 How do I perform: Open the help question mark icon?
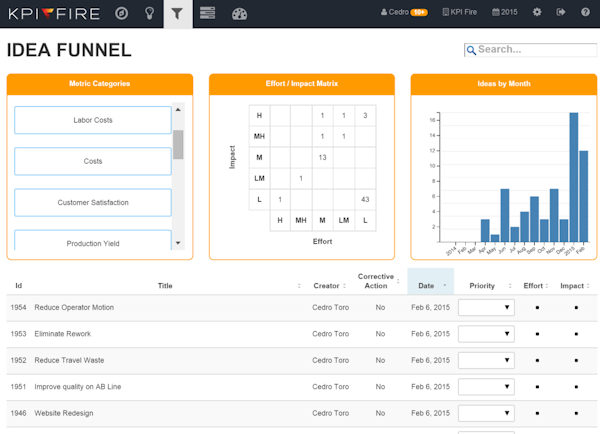(x=585, y=13)
